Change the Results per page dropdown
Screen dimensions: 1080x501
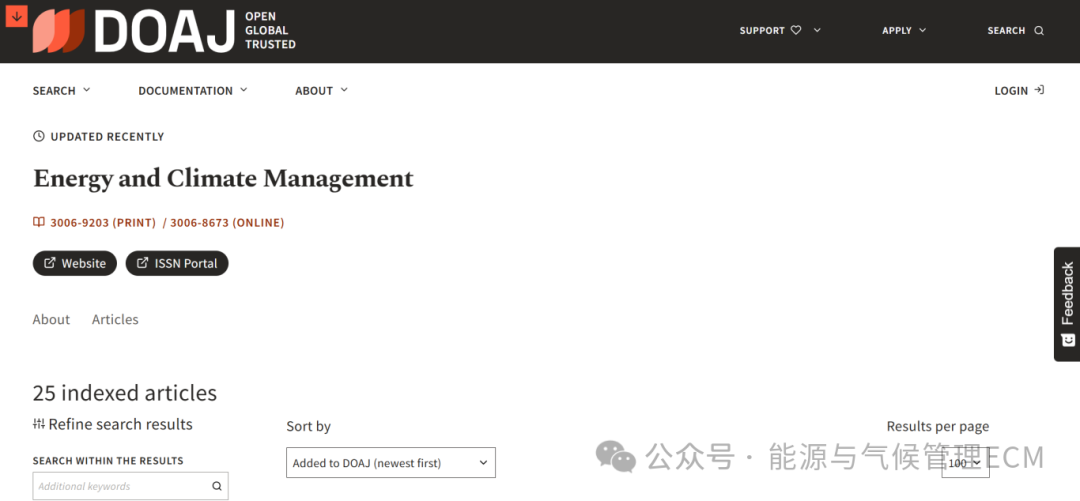[964, 463]
